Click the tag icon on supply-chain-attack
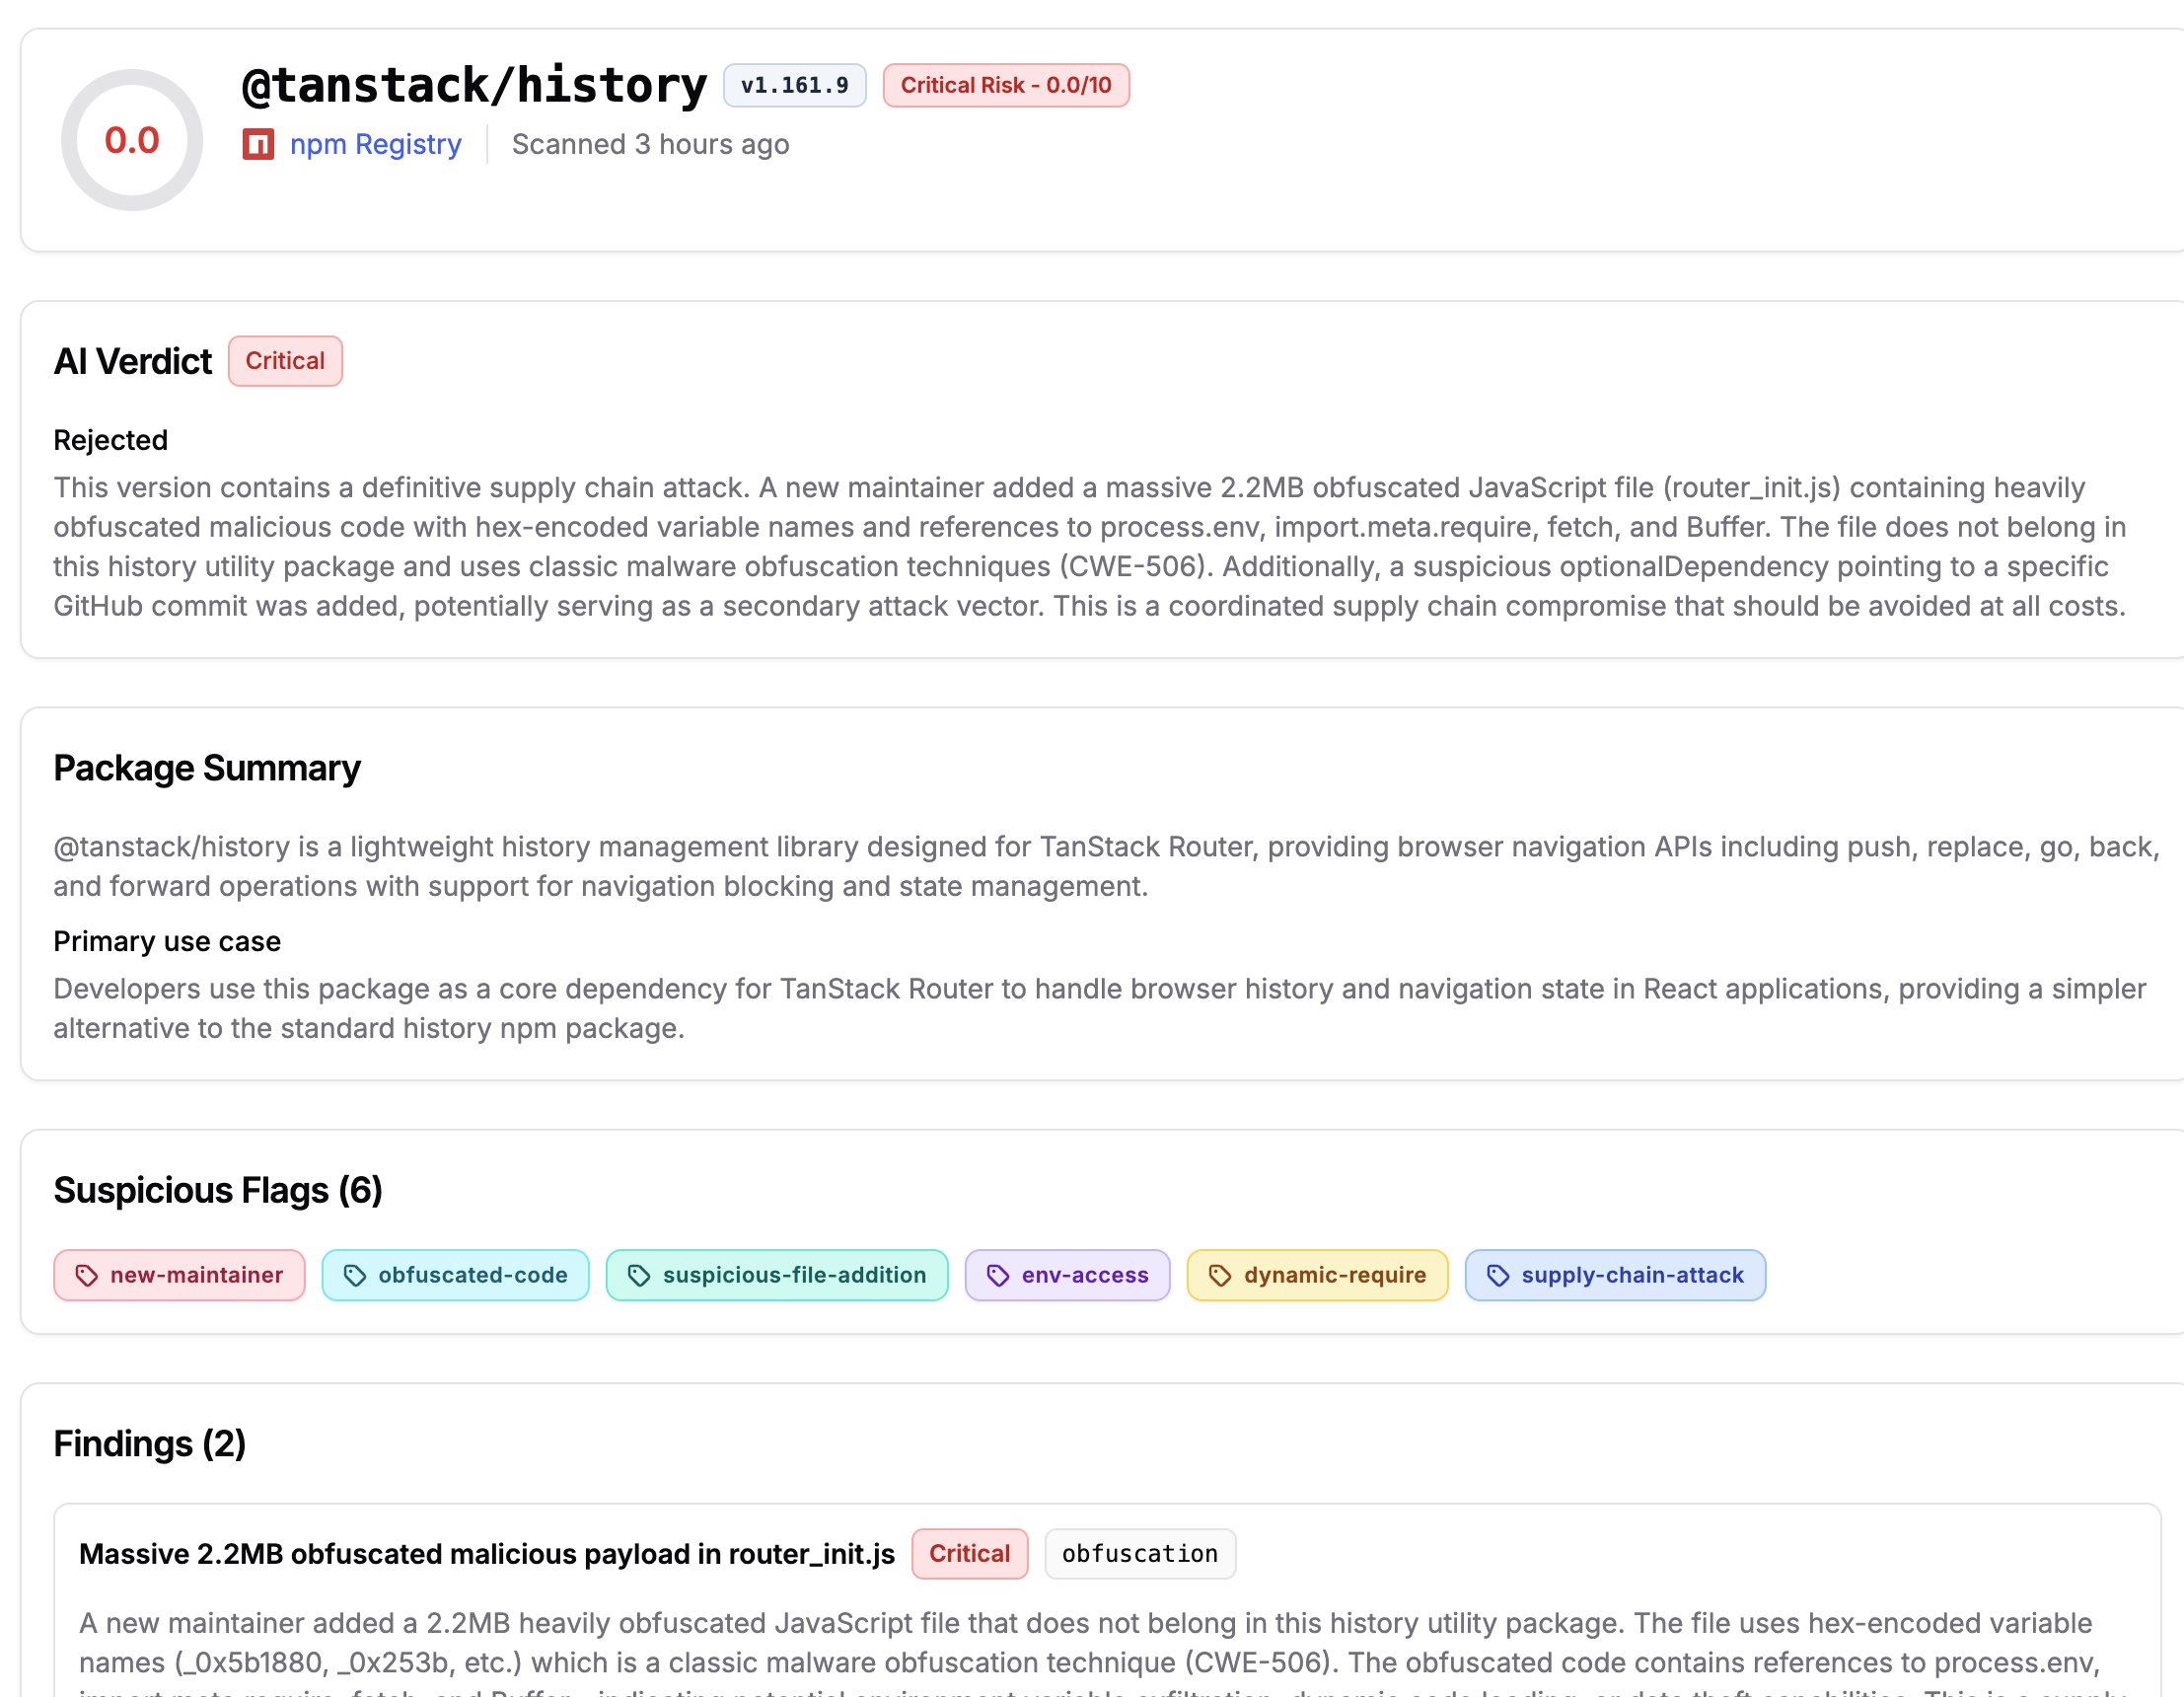This screenshot has width=2184, height=1697. pyautogui.click(x=1498, y=1275)
